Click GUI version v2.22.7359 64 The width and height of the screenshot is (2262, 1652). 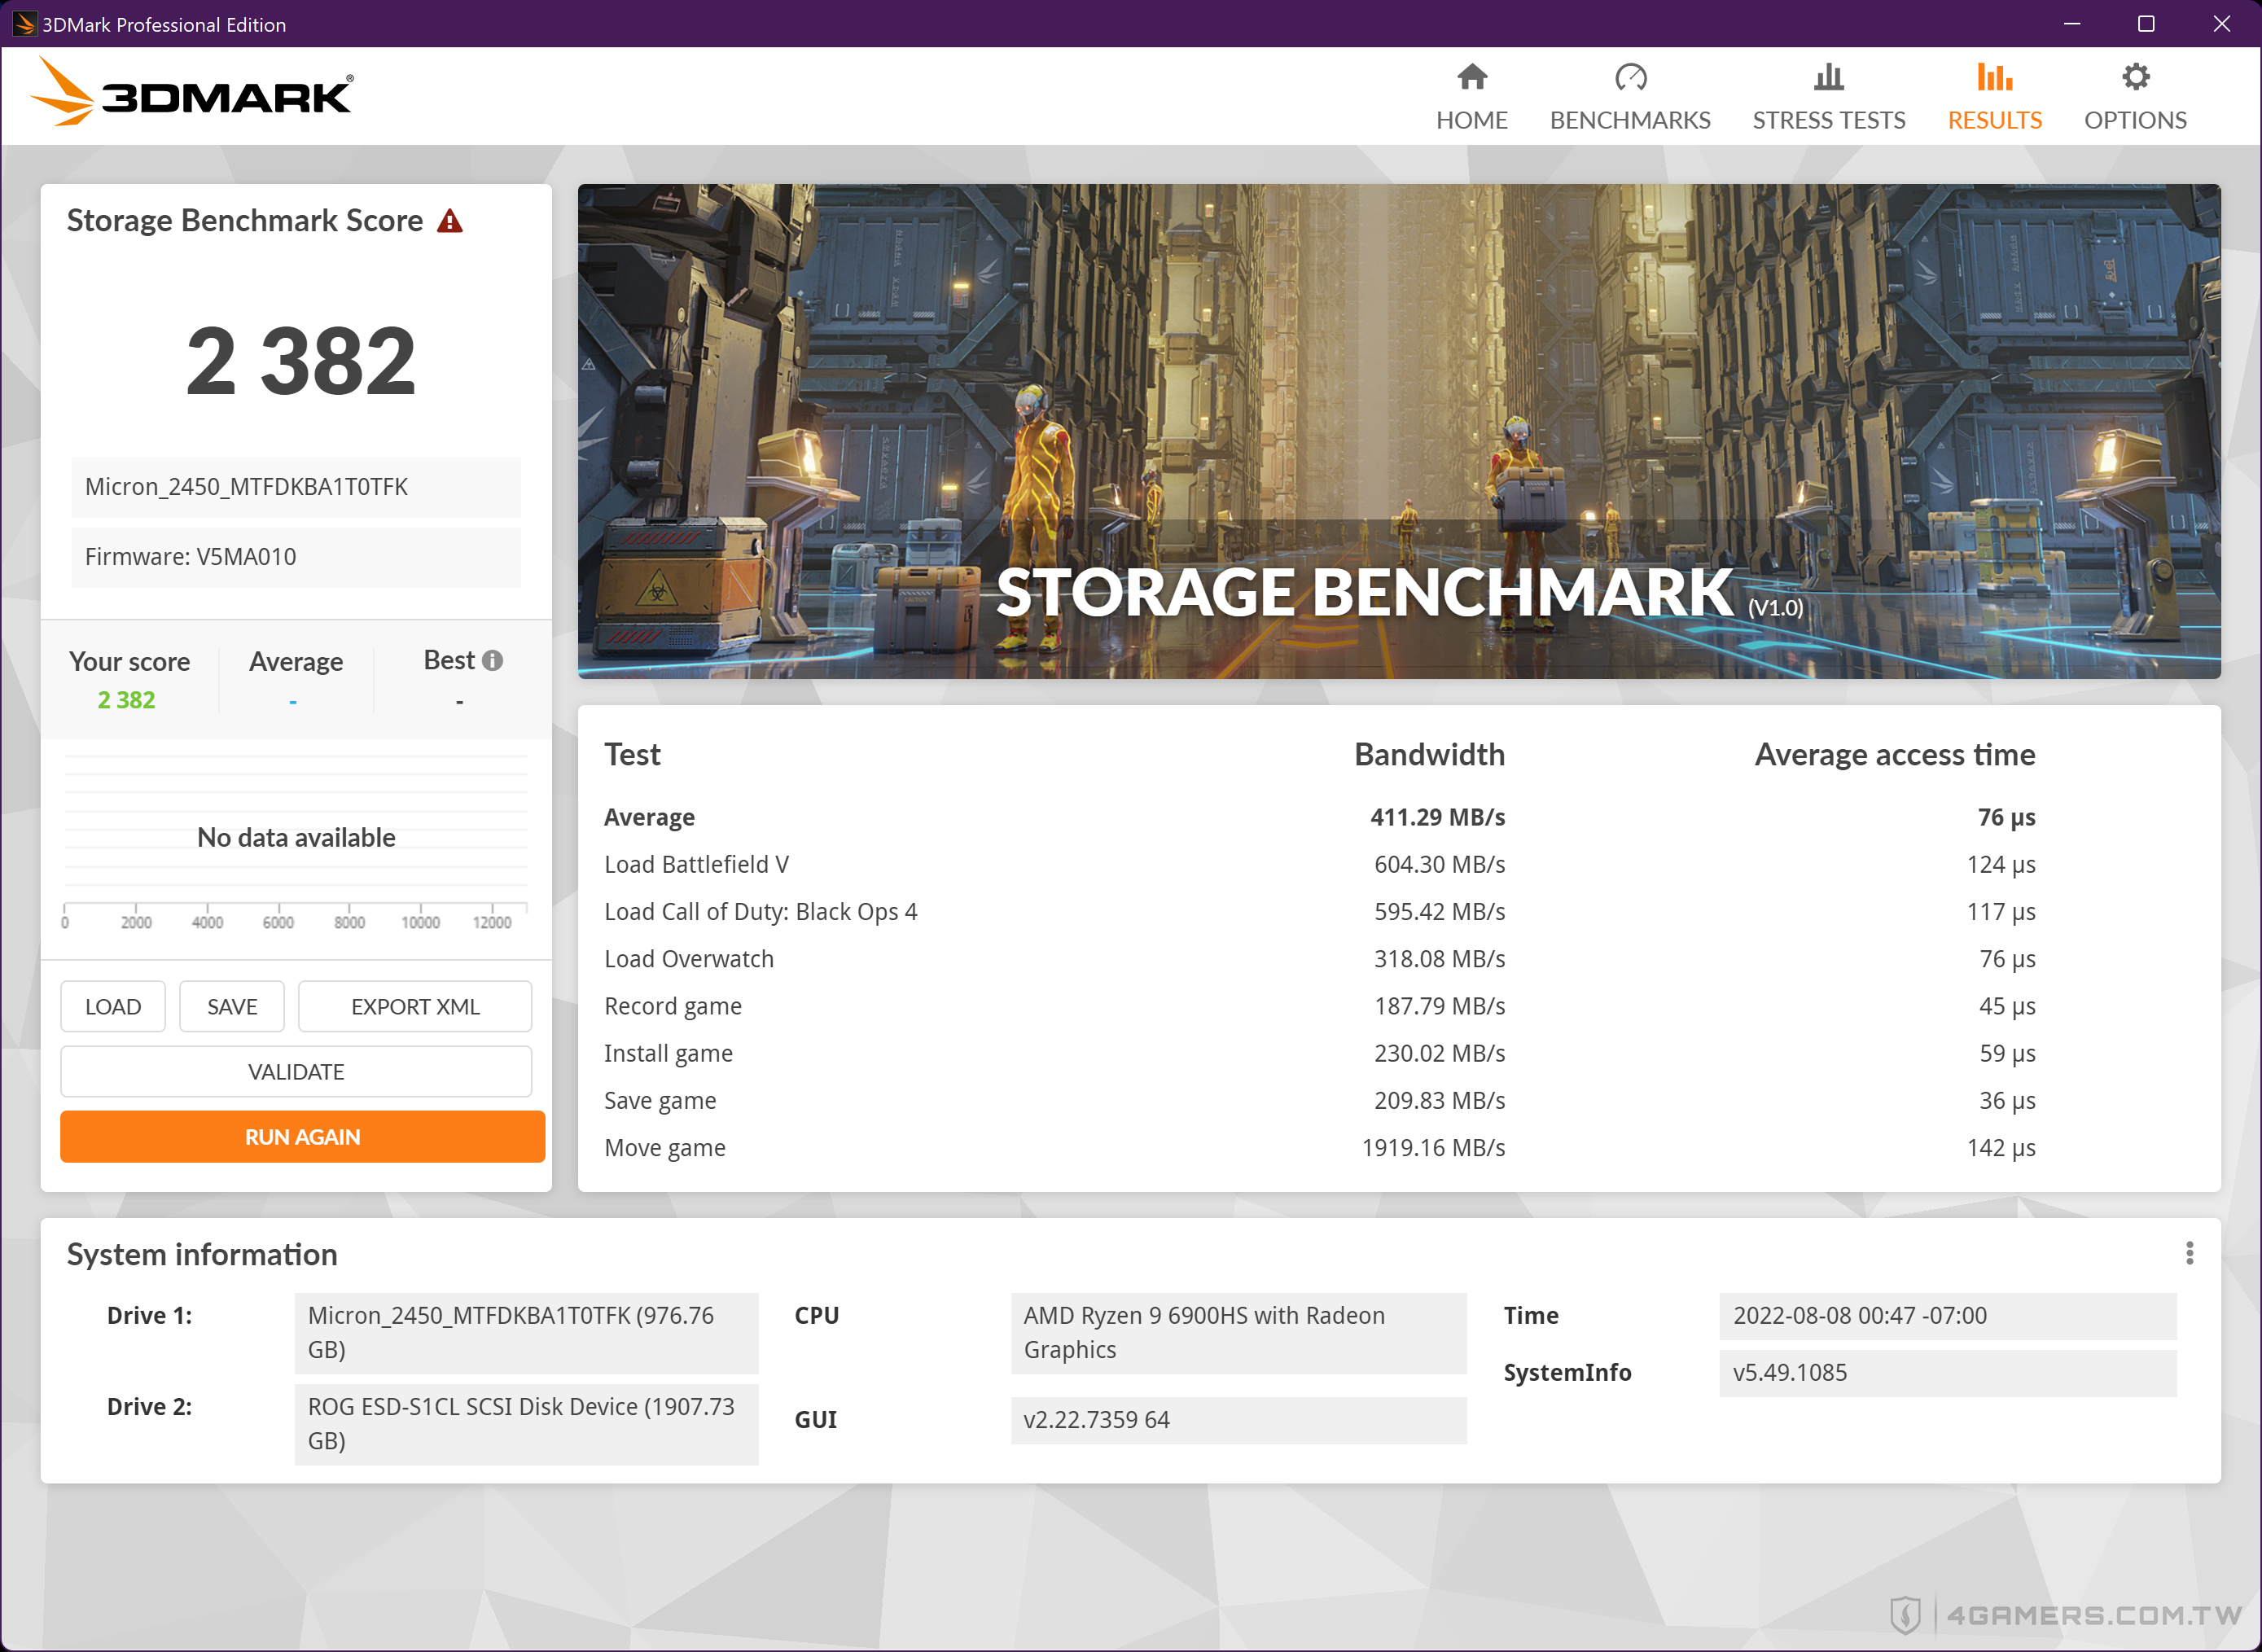[x=1238, y=1420]
